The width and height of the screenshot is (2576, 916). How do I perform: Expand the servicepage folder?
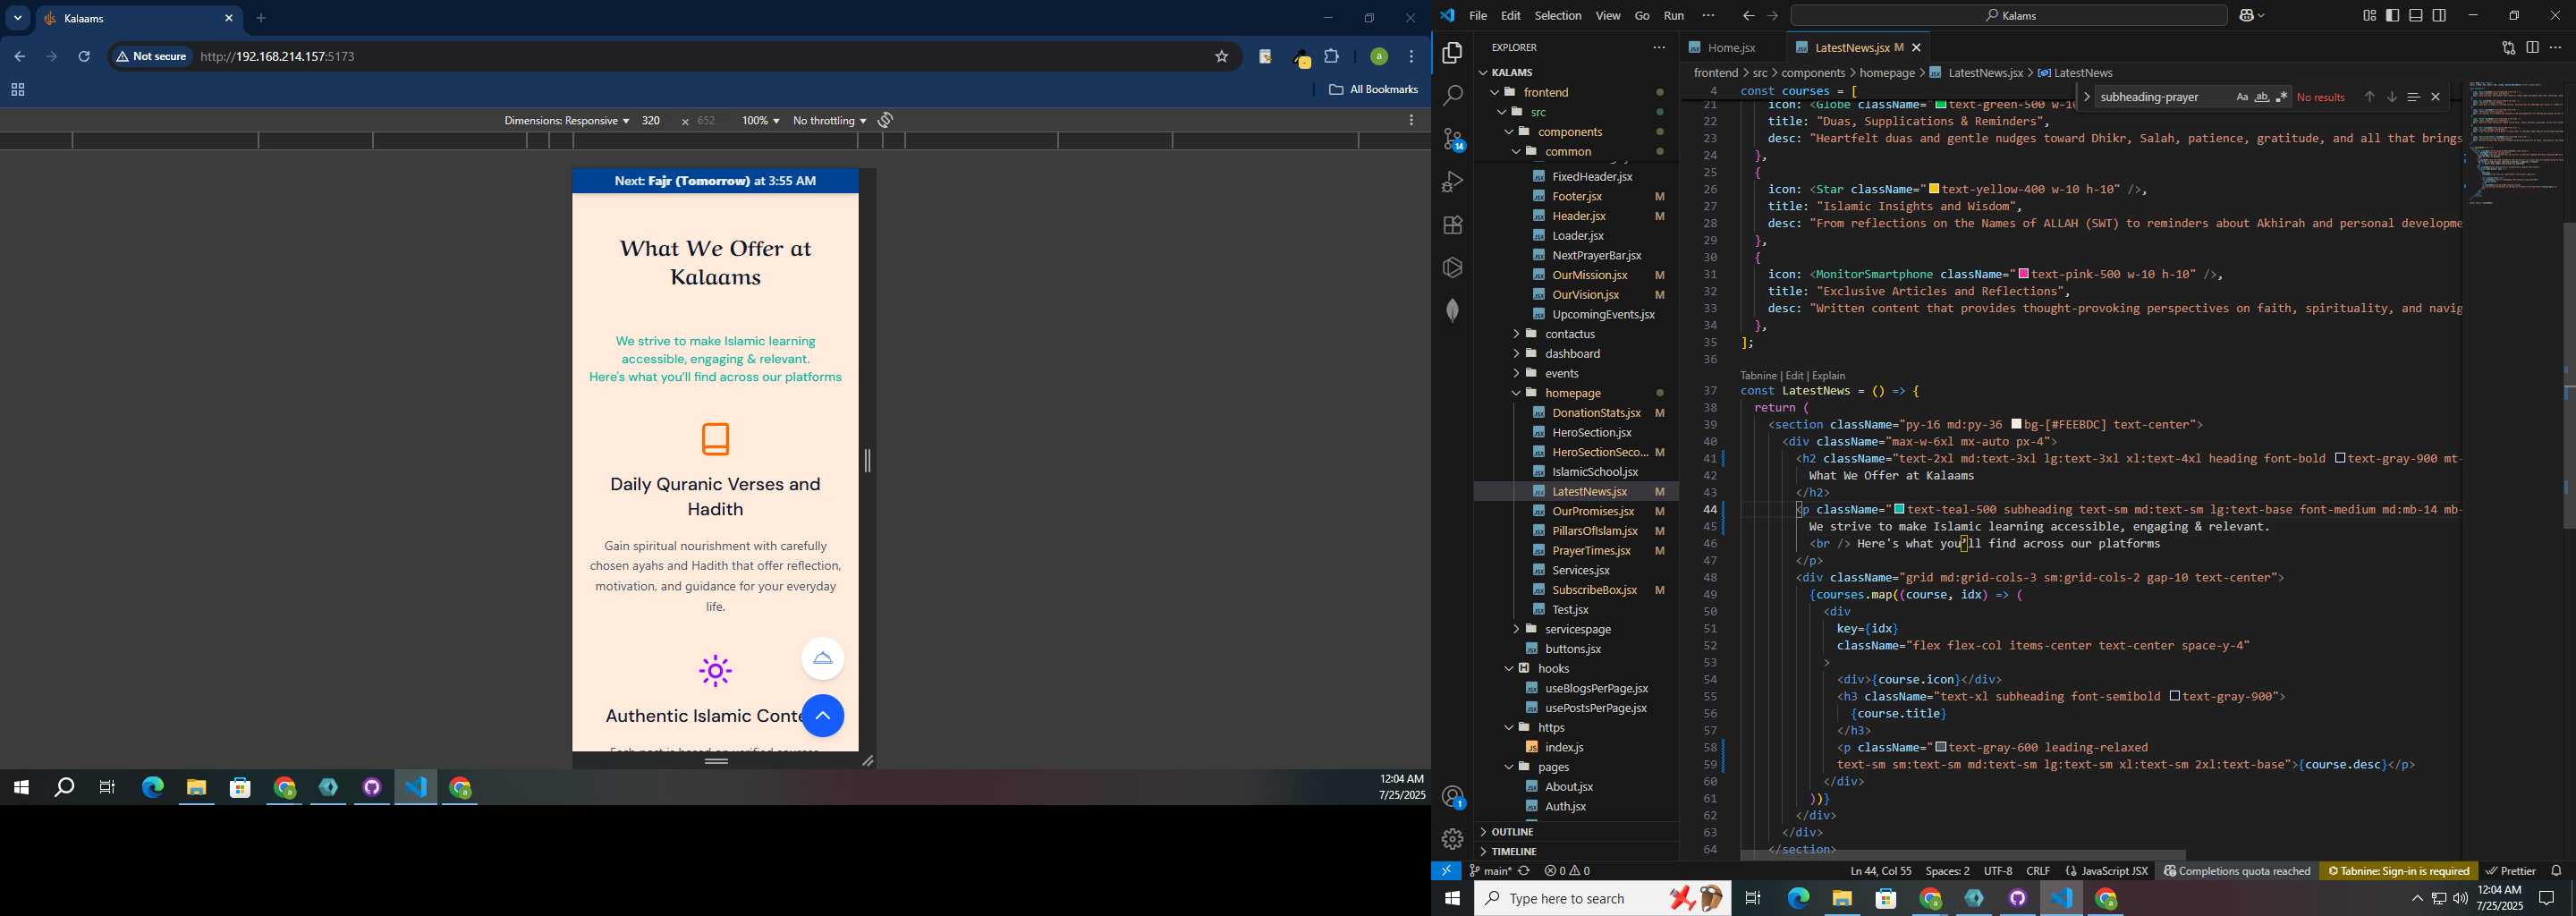coord(1575,629)
